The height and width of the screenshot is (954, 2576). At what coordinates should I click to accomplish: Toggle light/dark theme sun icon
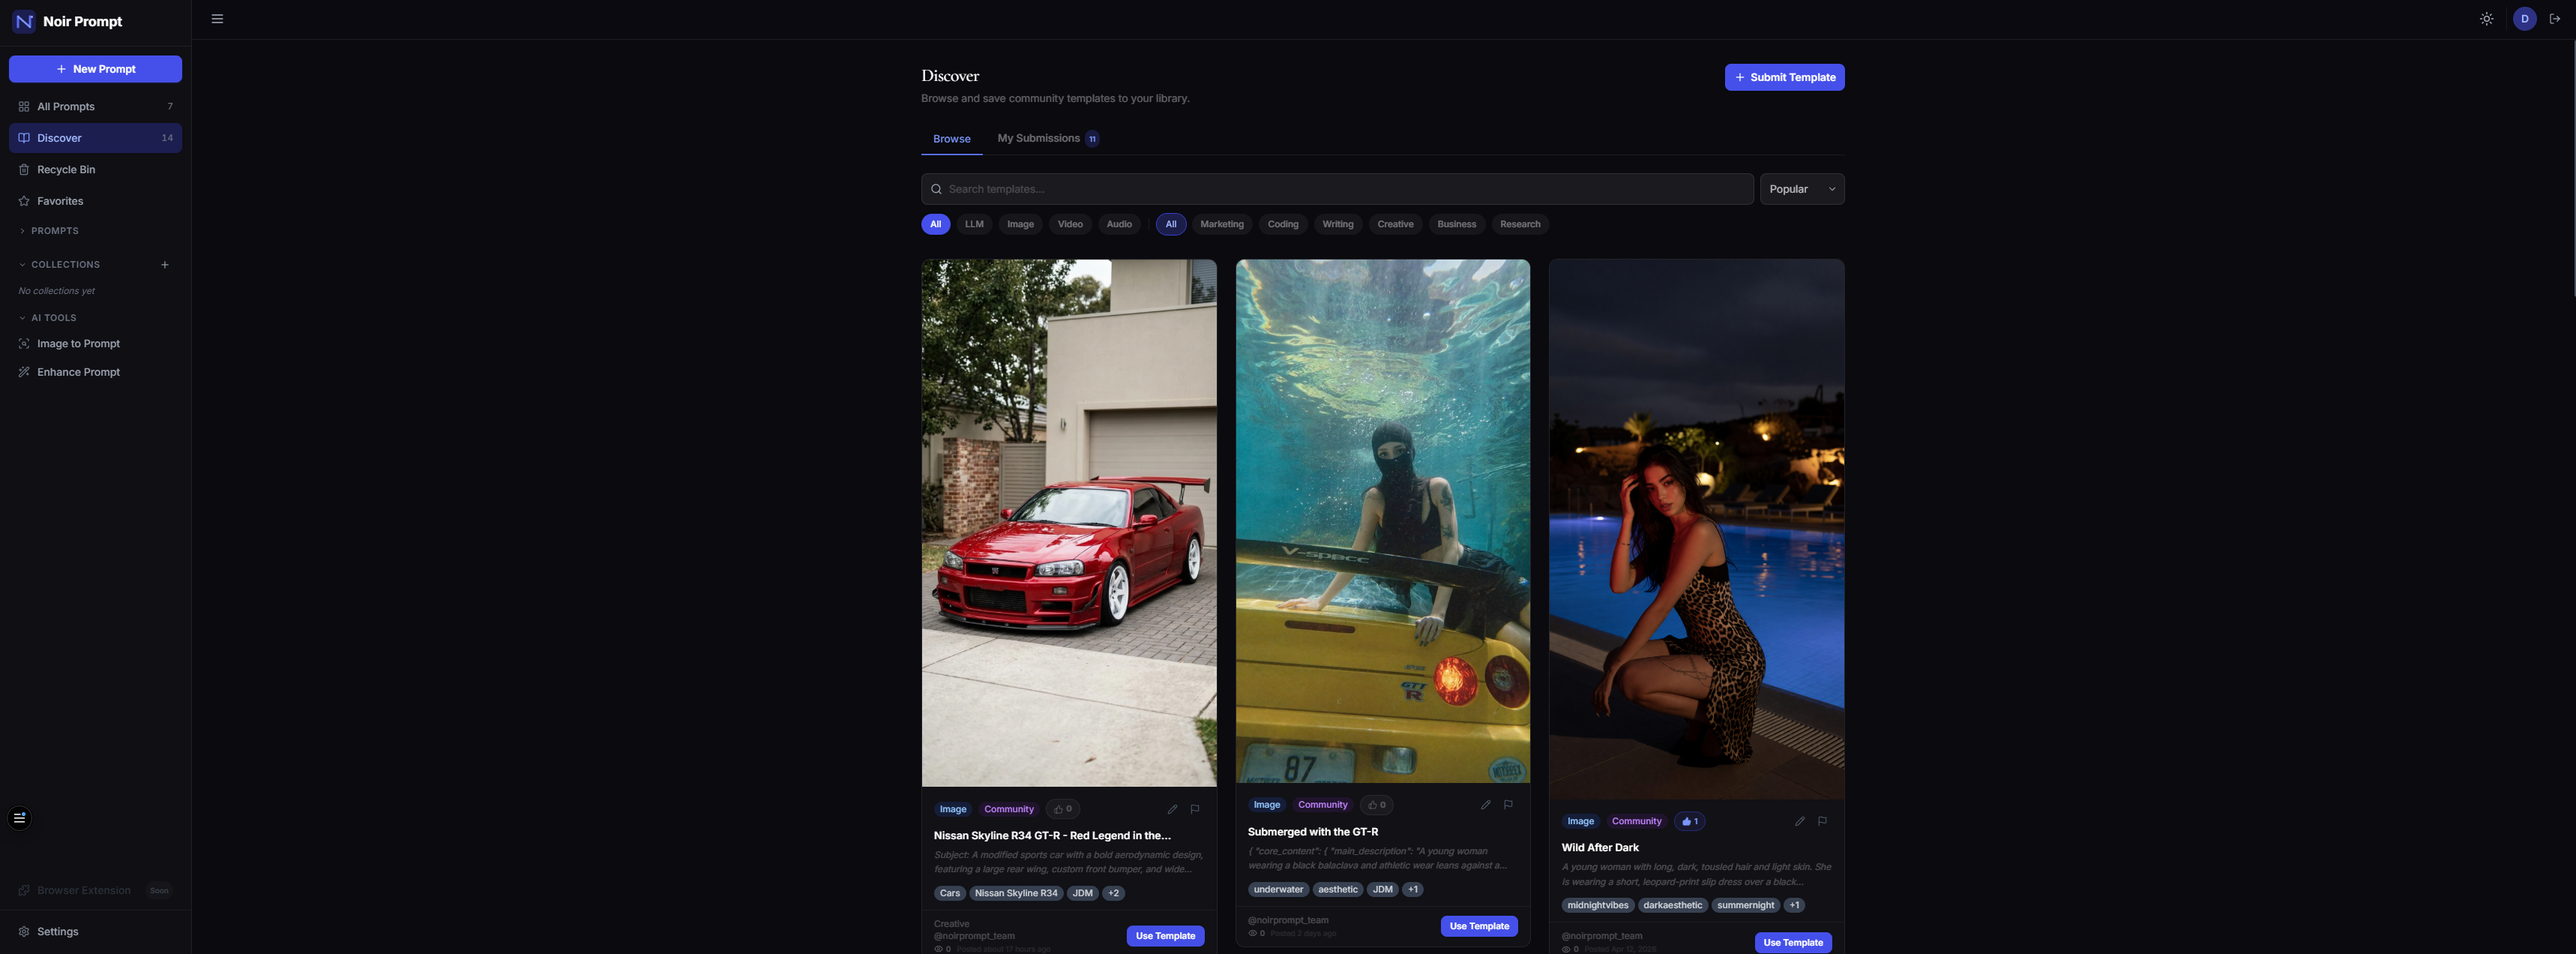tap(2486, 19)
